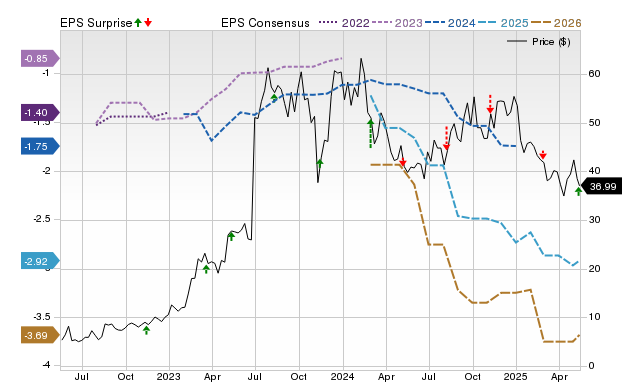Viewport: 640px width, 382px height.
Task: Click the dark blue -1.75 value tag
Action: [x=40, y=147]
